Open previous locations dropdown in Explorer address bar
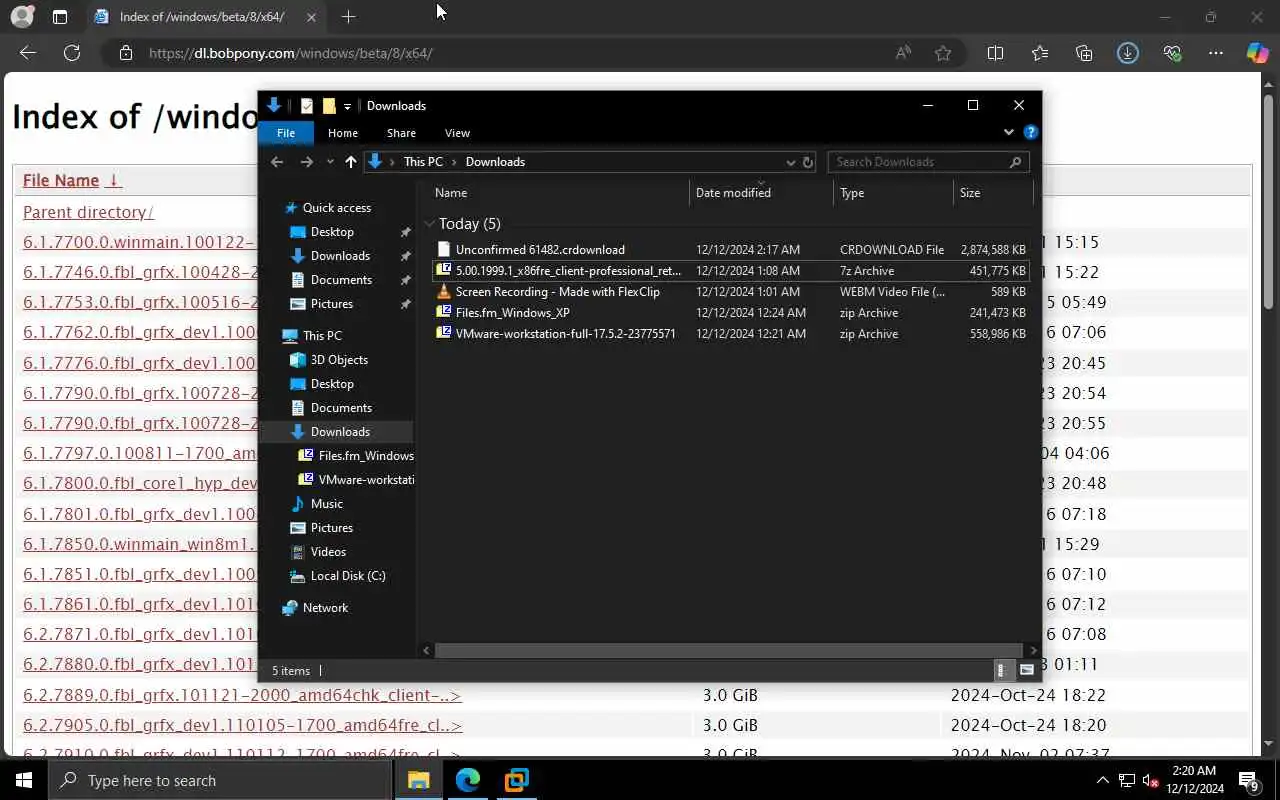 point(790,162)
